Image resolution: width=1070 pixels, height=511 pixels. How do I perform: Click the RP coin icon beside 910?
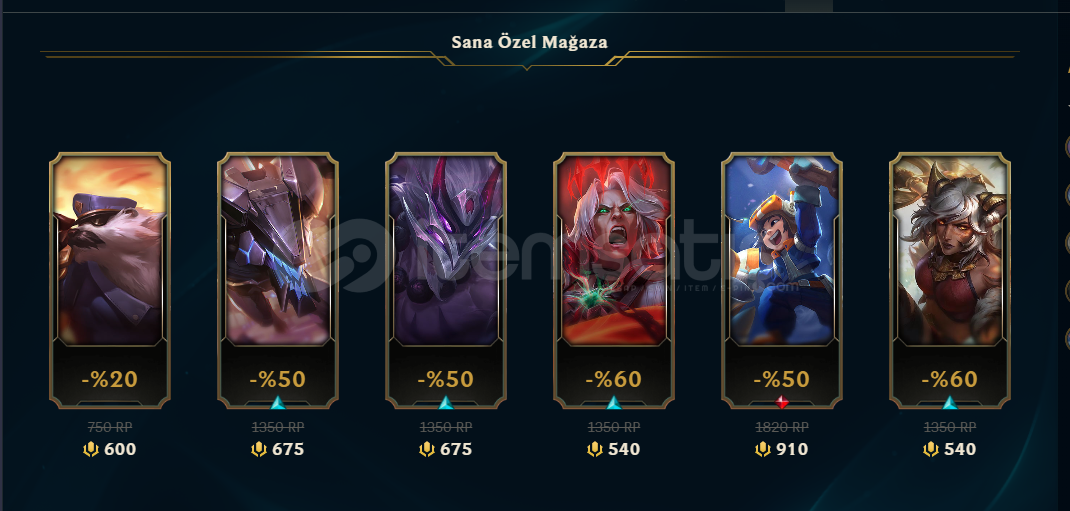point(762,450)
